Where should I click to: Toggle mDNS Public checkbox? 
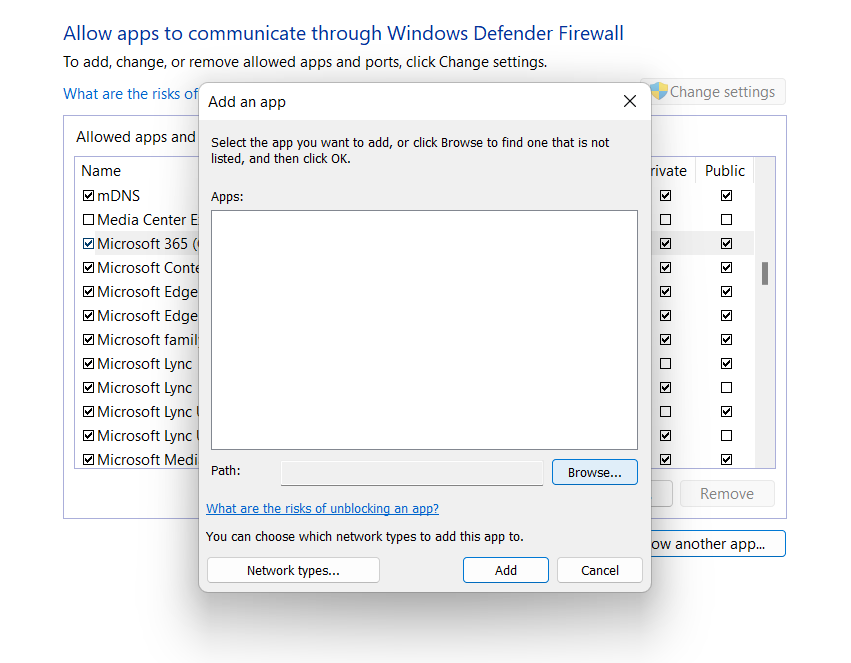(726, 195)
